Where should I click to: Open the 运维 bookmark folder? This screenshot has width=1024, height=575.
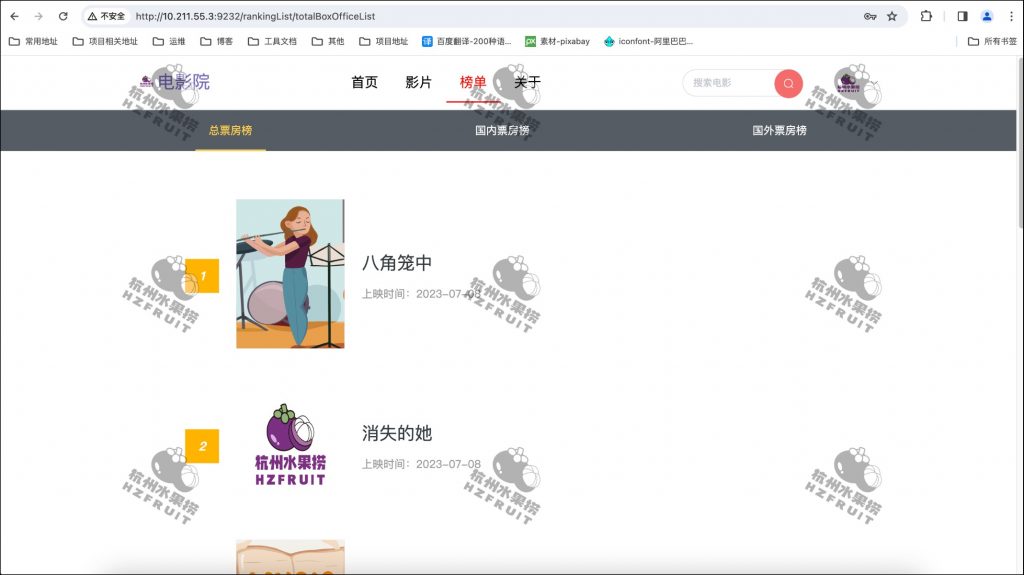click(169, 41)
